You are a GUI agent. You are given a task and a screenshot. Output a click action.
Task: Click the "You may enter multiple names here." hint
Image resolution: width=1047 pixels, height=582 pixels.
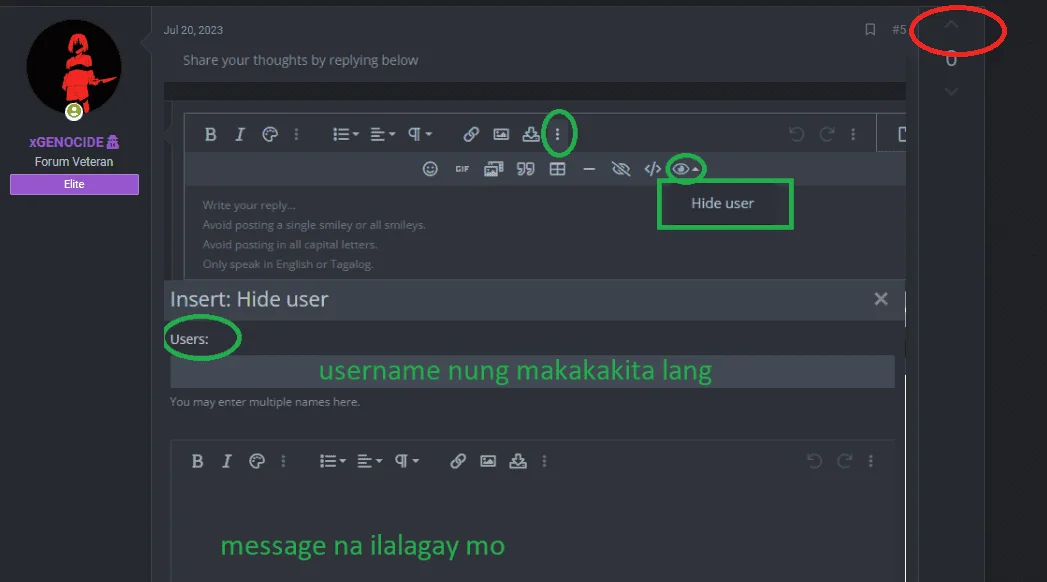pyautogui.click(x=264, y=402)
